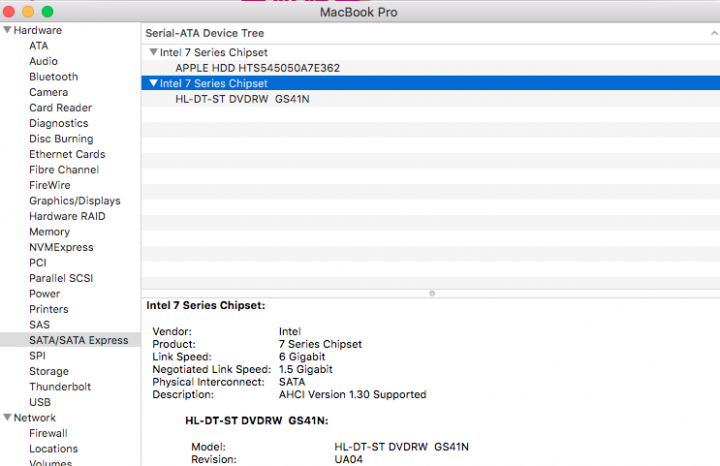This screenshot has width=720, height=466.
Task: Select NVMExpress in the sidebar
Action: click(61, 247)
